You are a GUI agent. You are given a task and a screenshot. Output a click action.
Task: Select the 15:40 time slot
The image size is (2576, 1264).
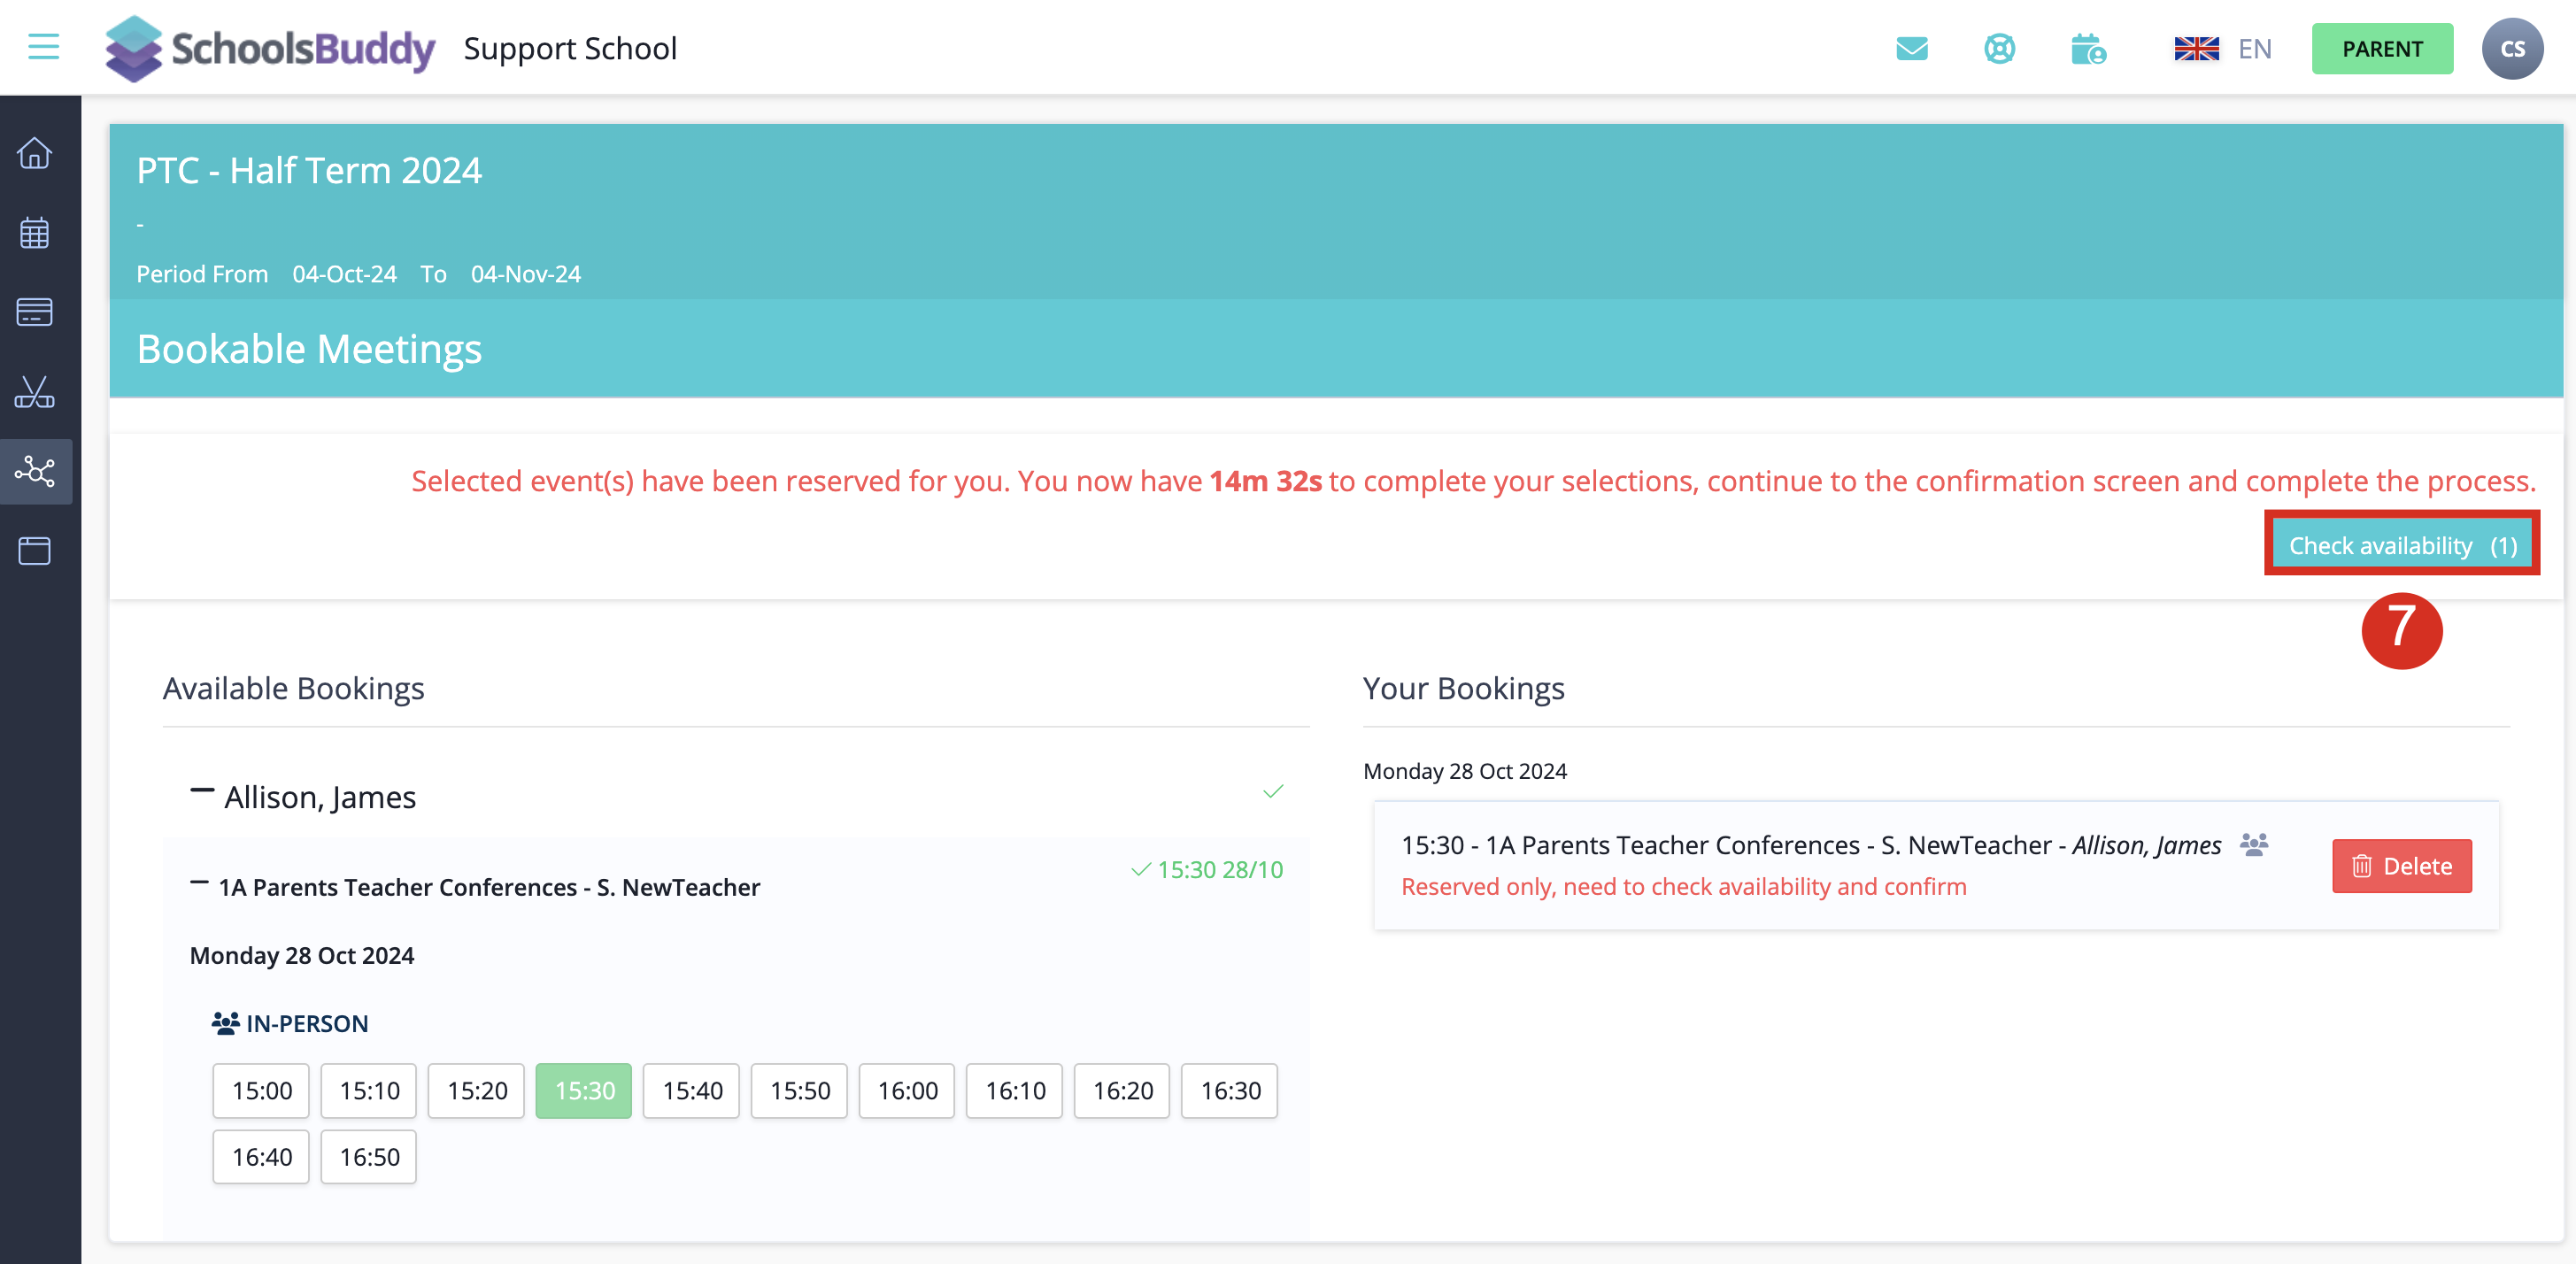[692, 1090]
